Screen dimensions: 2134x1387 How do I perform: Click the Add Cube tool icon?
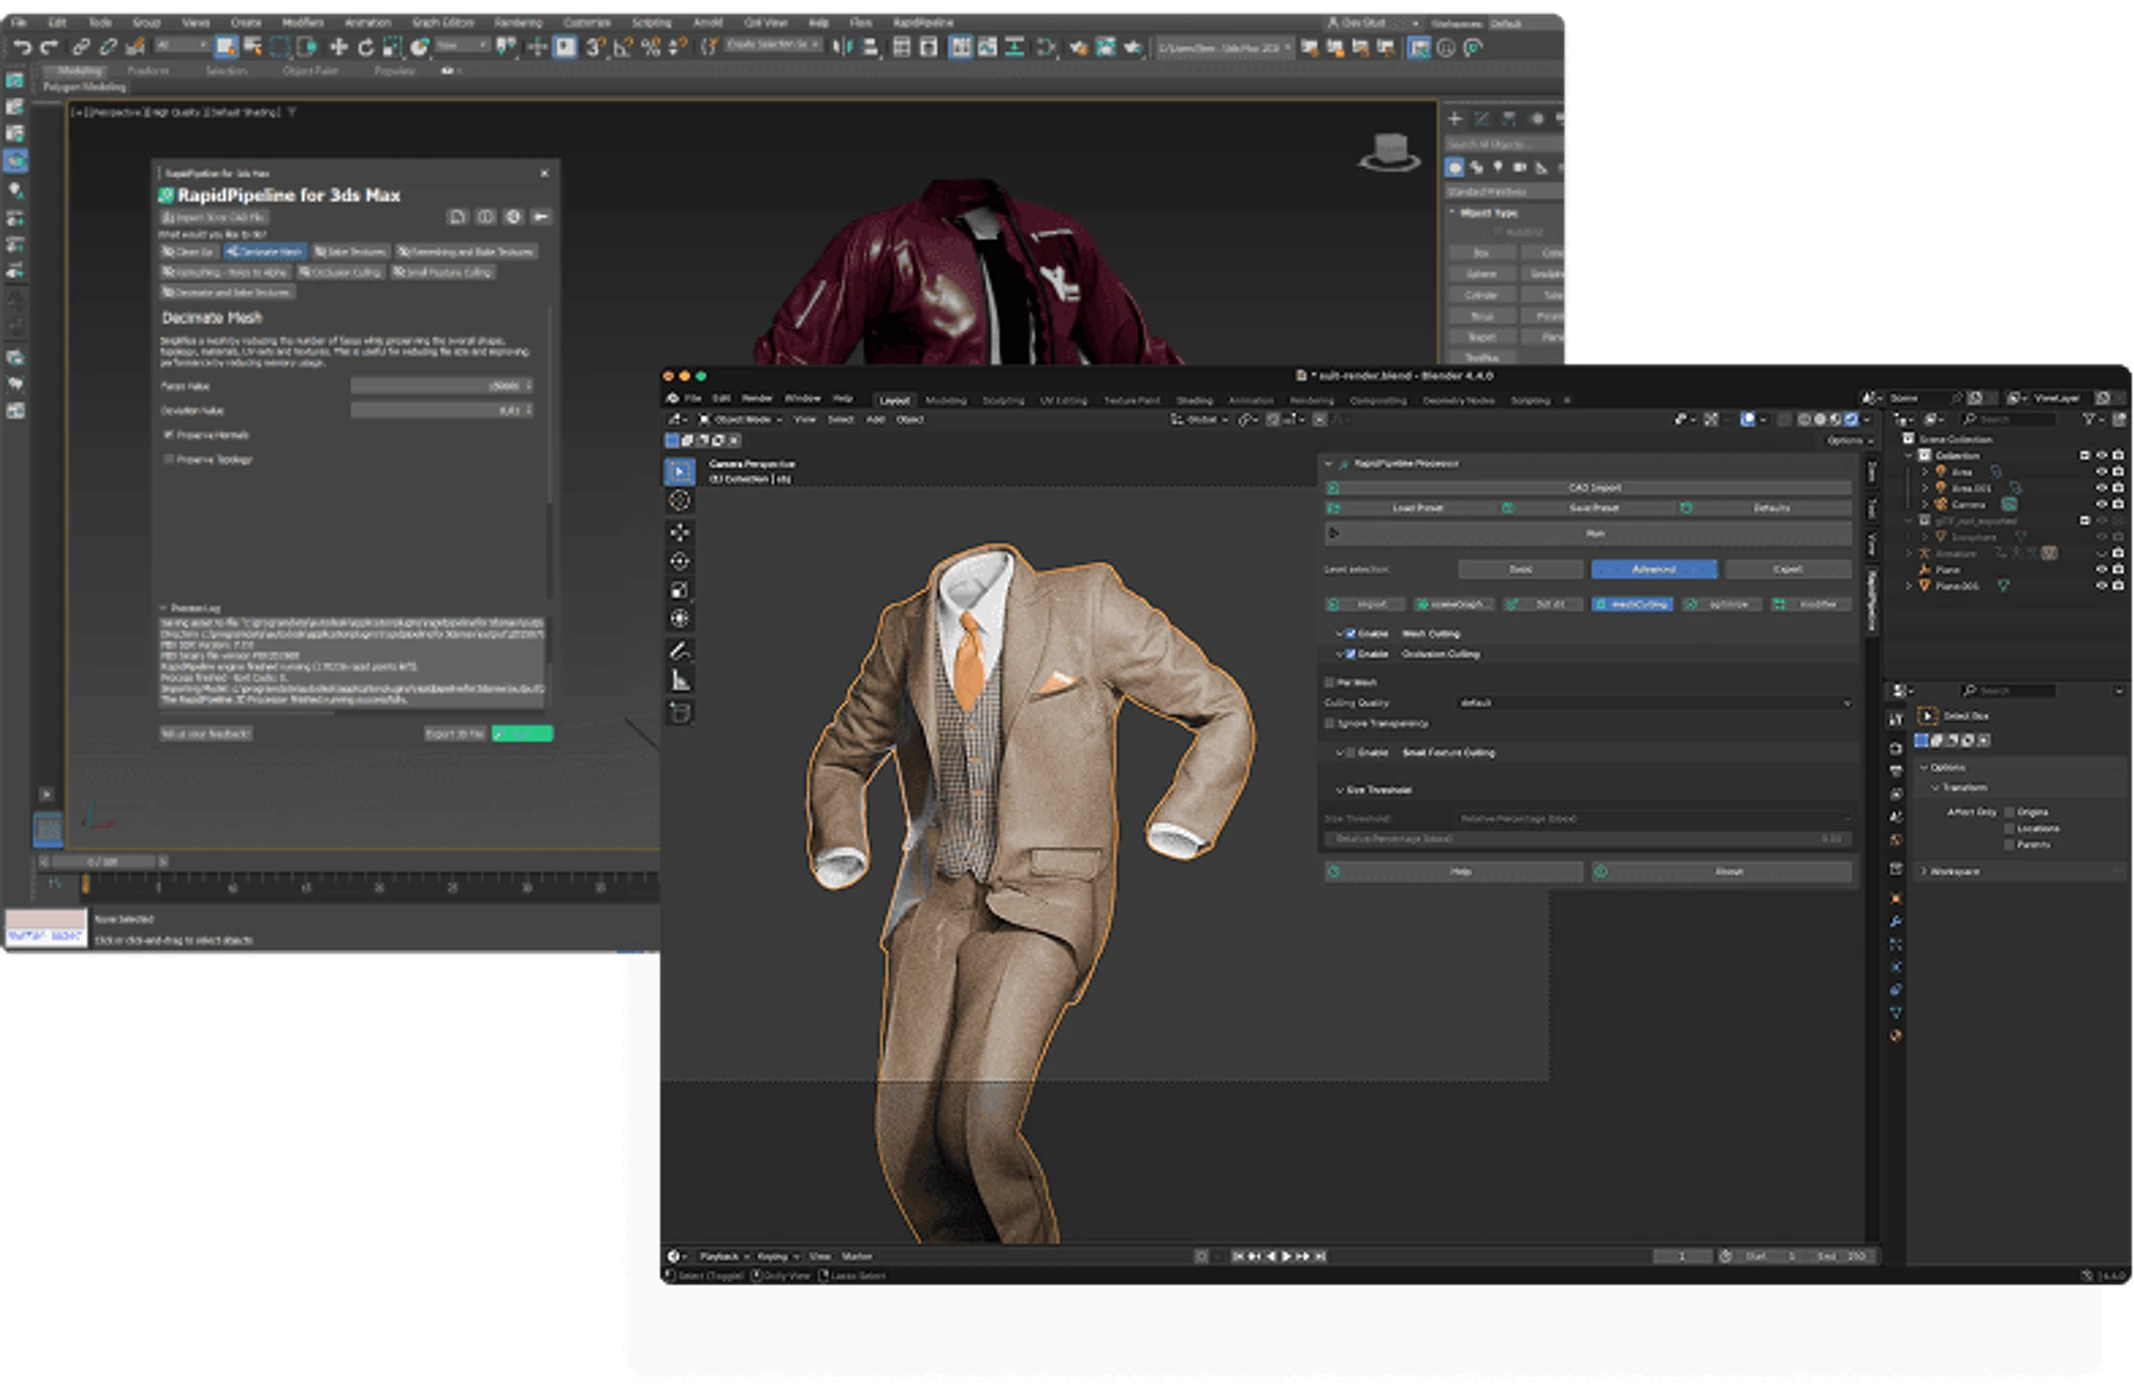[680, 712]
